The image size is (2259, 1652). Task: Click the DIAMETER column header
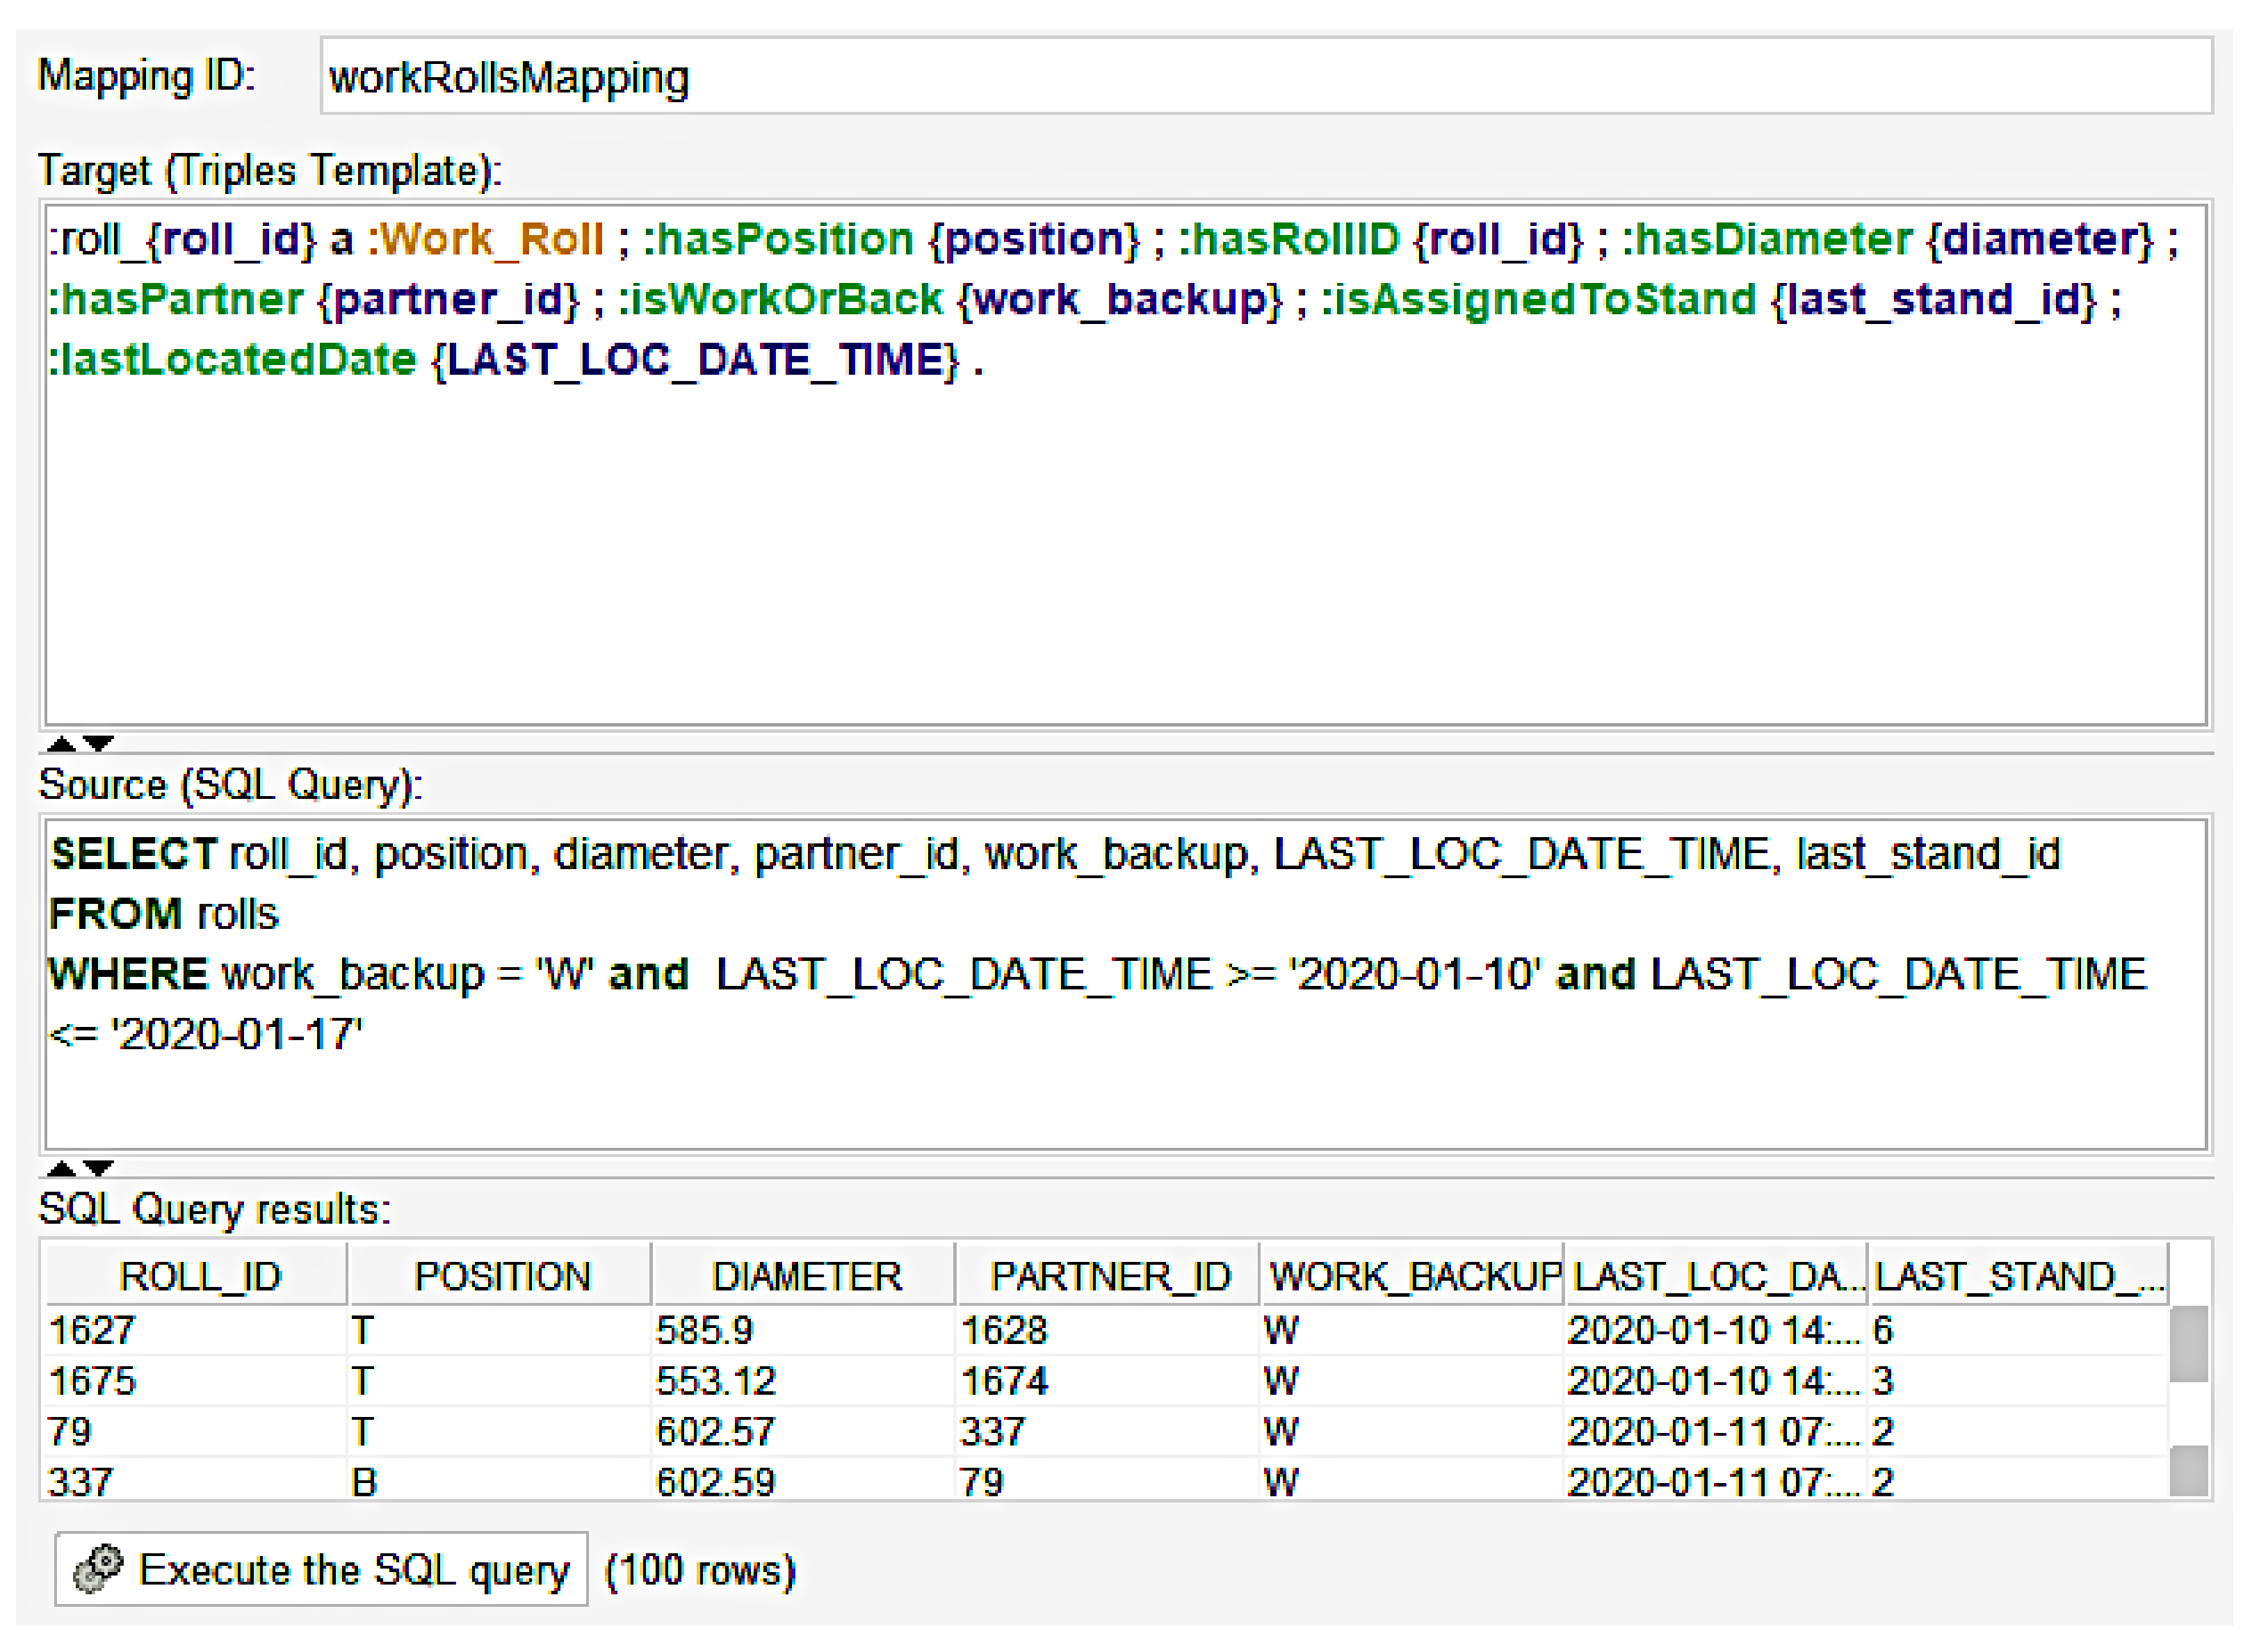pos(806,1276)
